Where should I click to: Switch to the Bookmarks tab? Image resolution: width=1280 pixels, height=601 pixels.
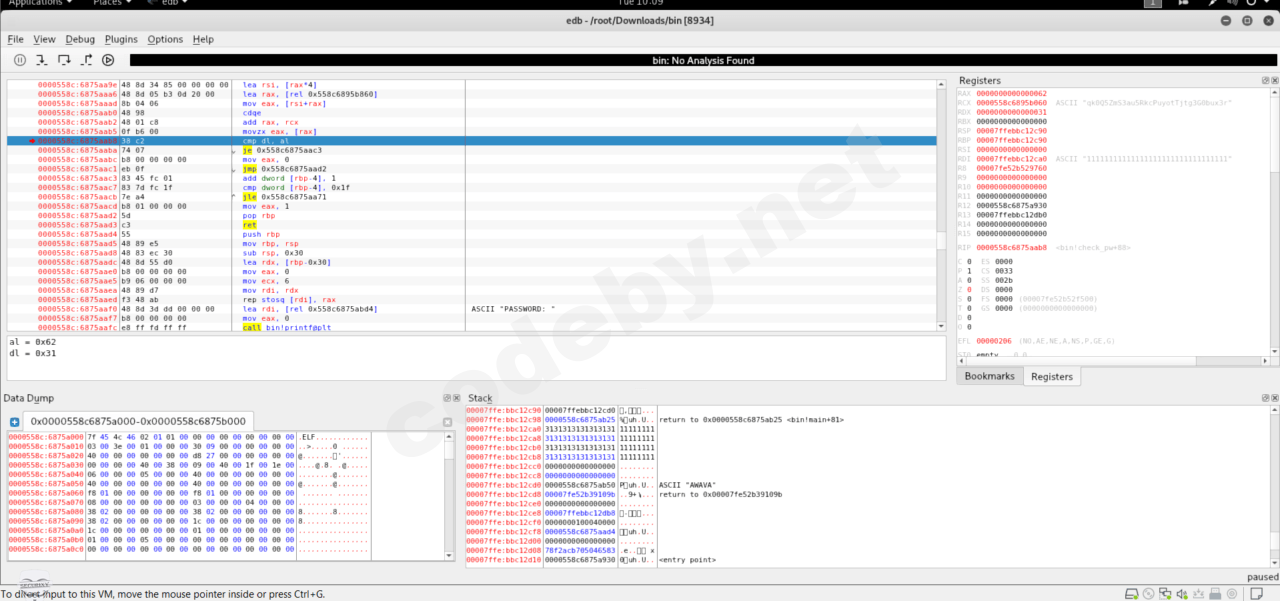tap(989, 376)
